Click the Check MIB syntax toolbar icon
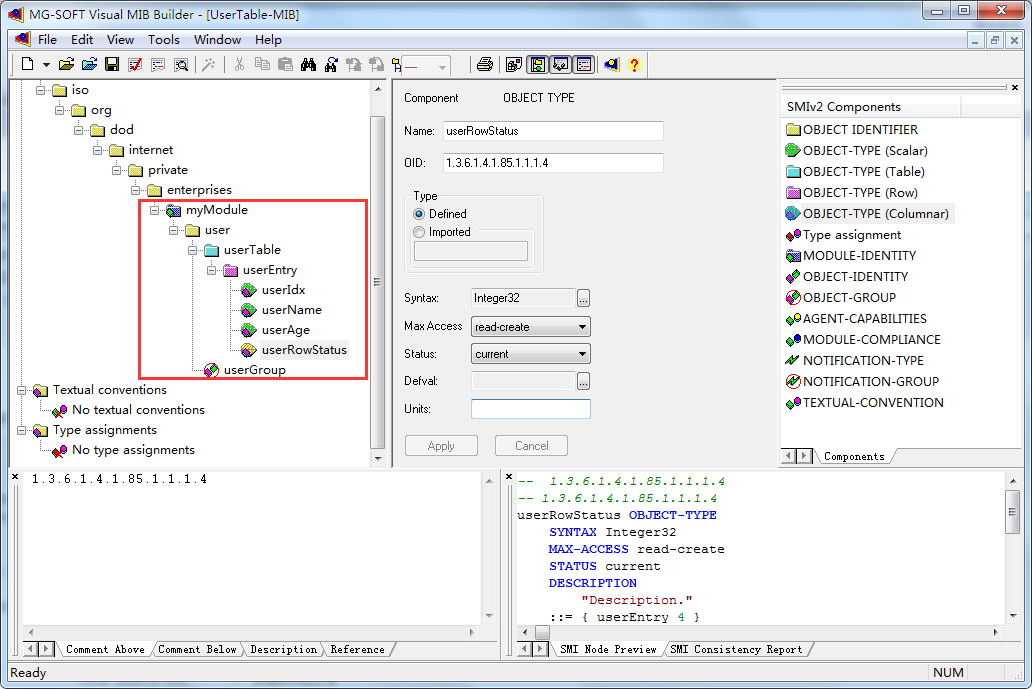Viewport: 1032px width, 689px height. click(x=133, y=63)
